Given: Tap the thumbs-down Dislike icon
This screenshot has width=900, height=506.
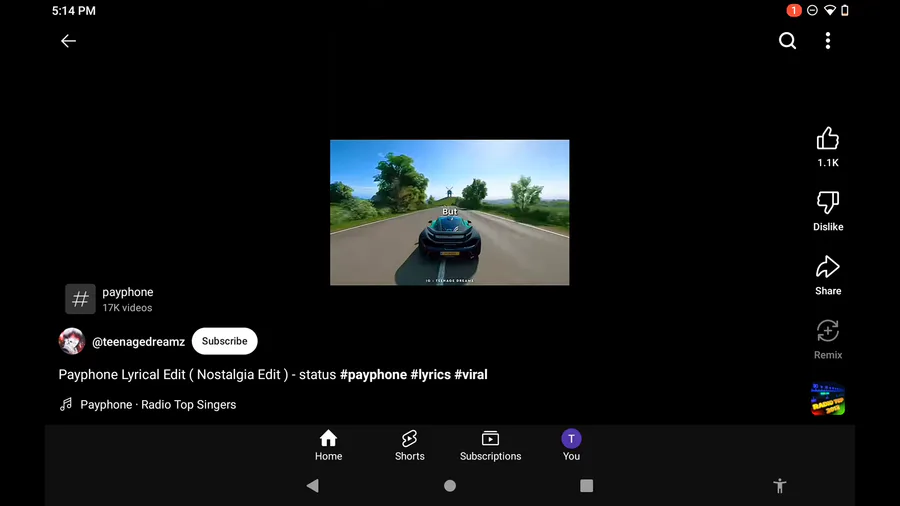Looking at the screenshot, I should tap(828, 203).
